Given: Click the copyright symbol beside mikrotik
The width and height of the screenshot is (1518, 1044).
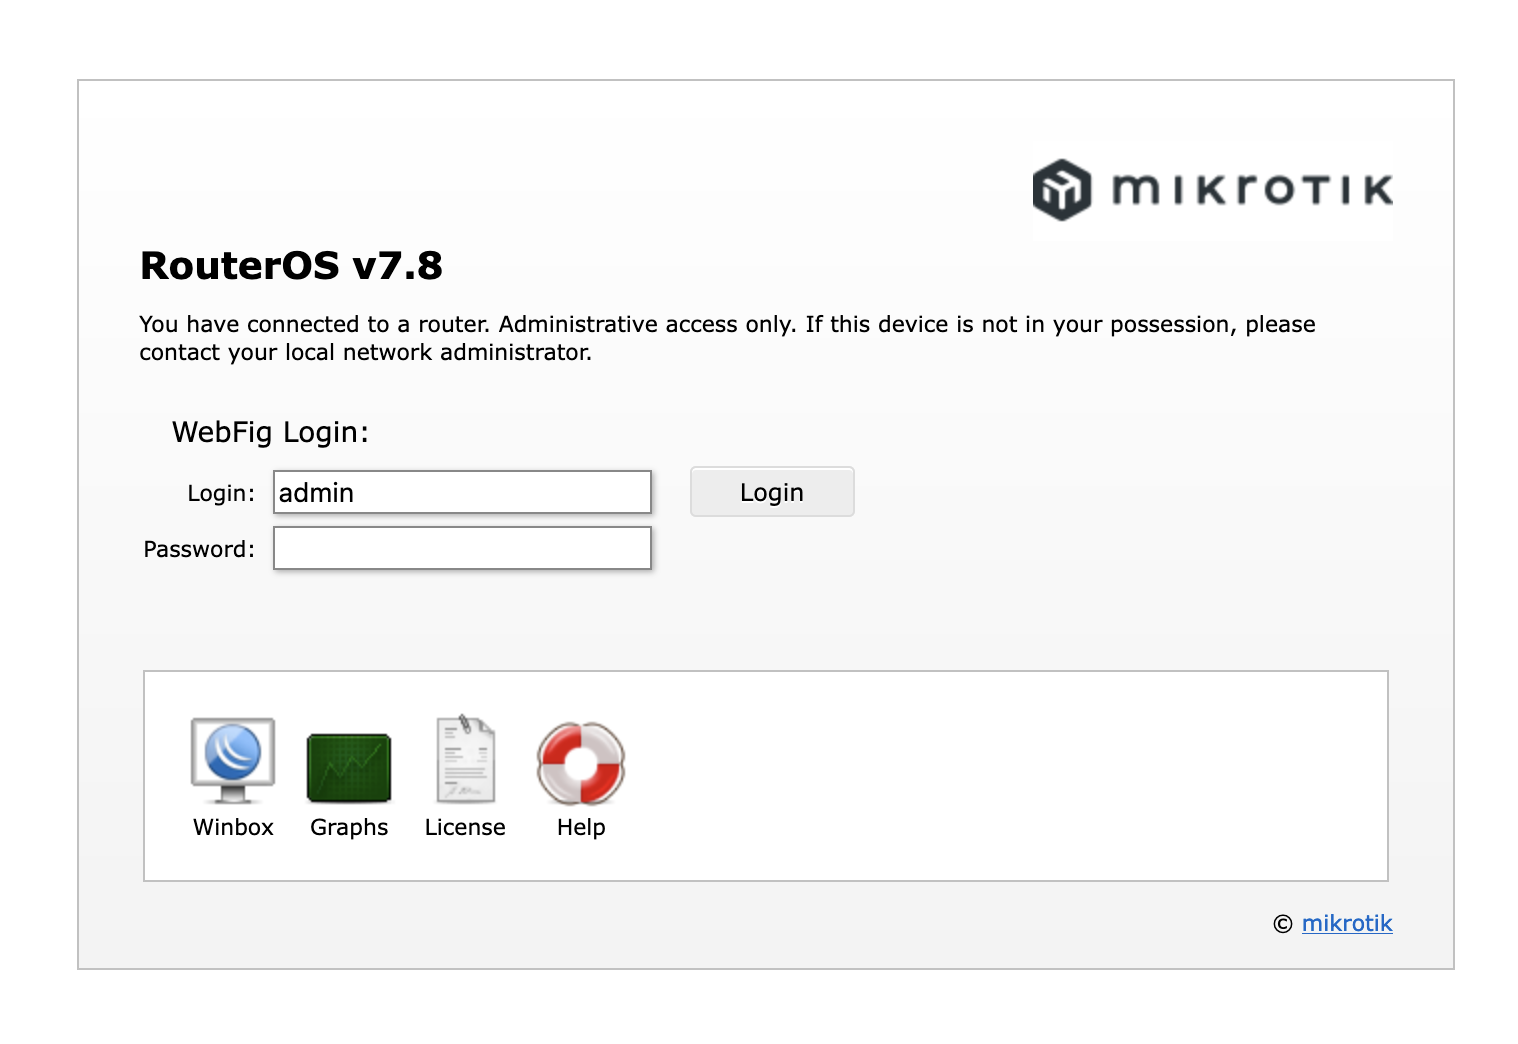Looking at the screenshot, I should point(1282,924).
